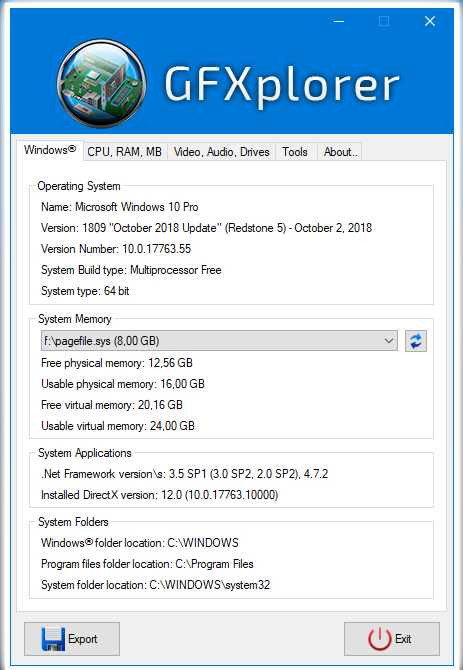This screenshot has width=463, height=670.
Task: Click the .Net Framework version line
Action: tap(185, 474)
